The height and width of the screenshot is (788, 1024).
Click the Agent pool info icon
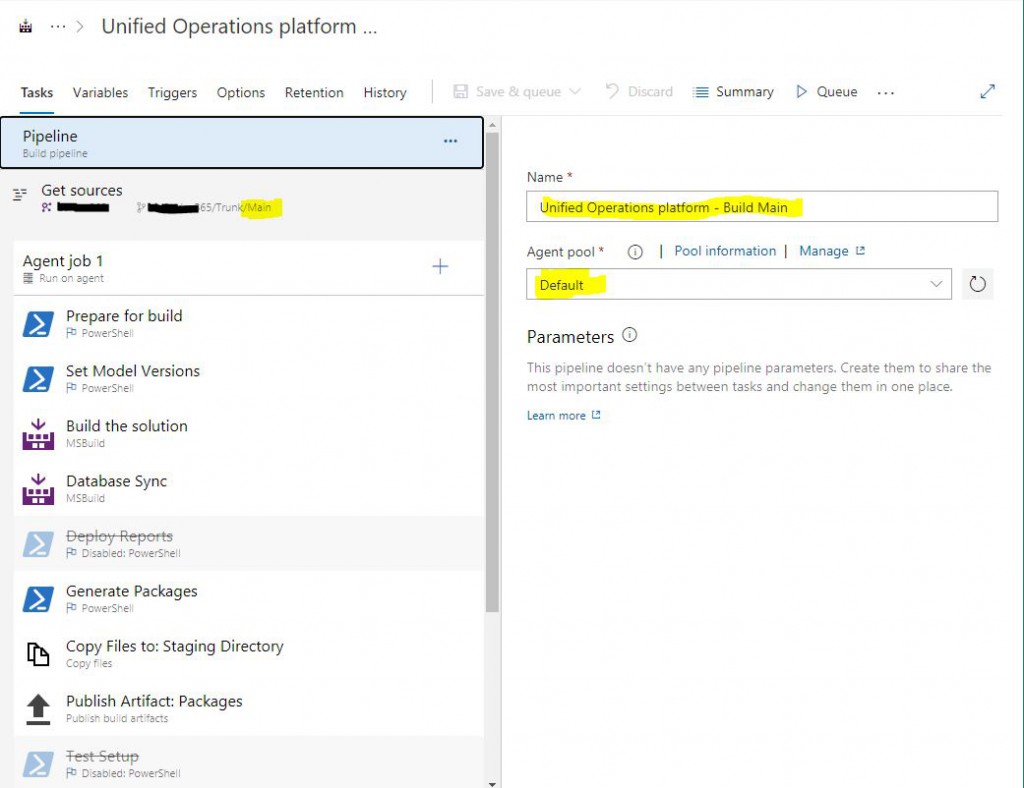(634, 252)
